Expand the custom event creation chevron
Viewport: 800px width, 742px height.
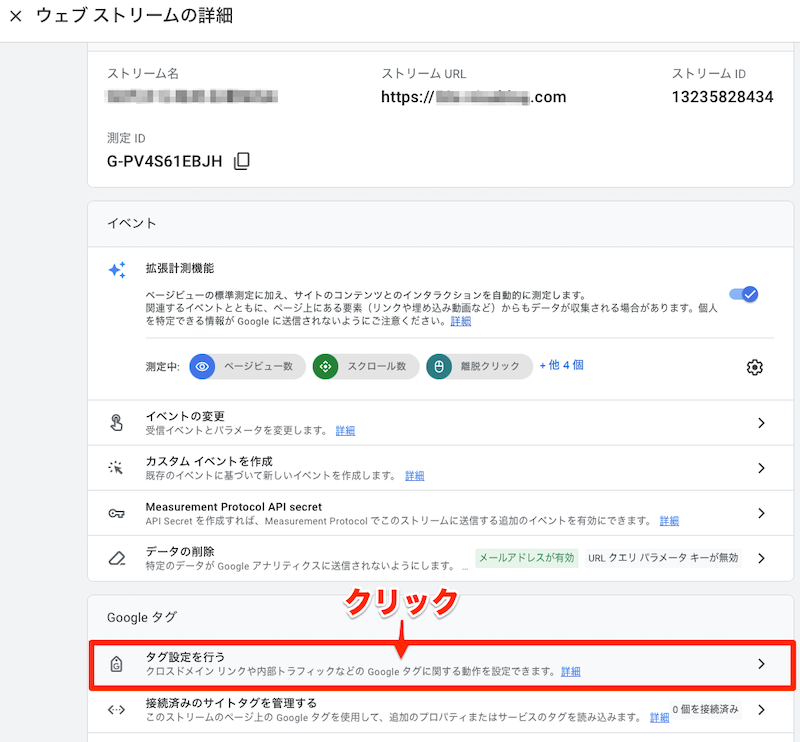pos(761,468)
